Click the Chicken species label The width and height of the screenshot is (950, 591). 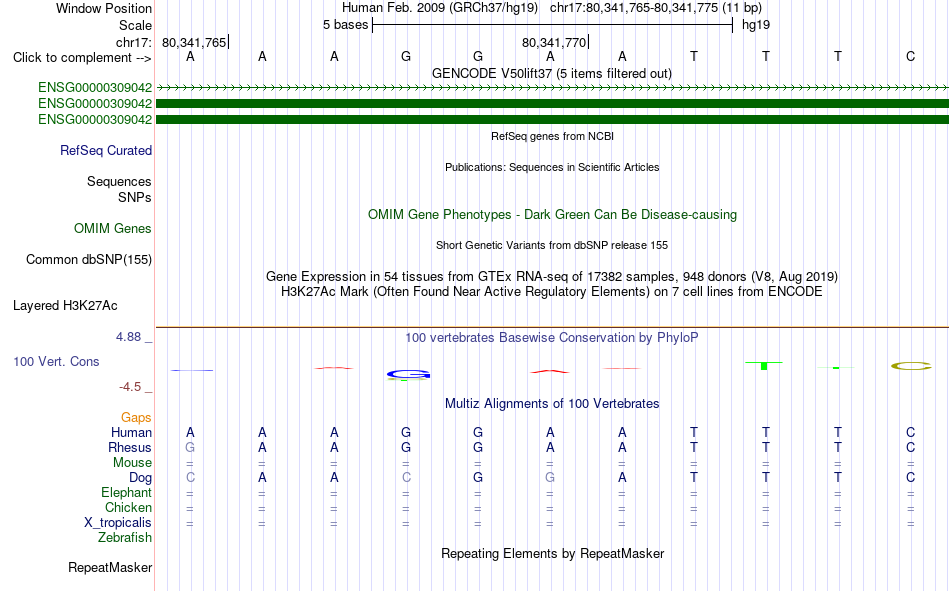(x=128, y=507)
